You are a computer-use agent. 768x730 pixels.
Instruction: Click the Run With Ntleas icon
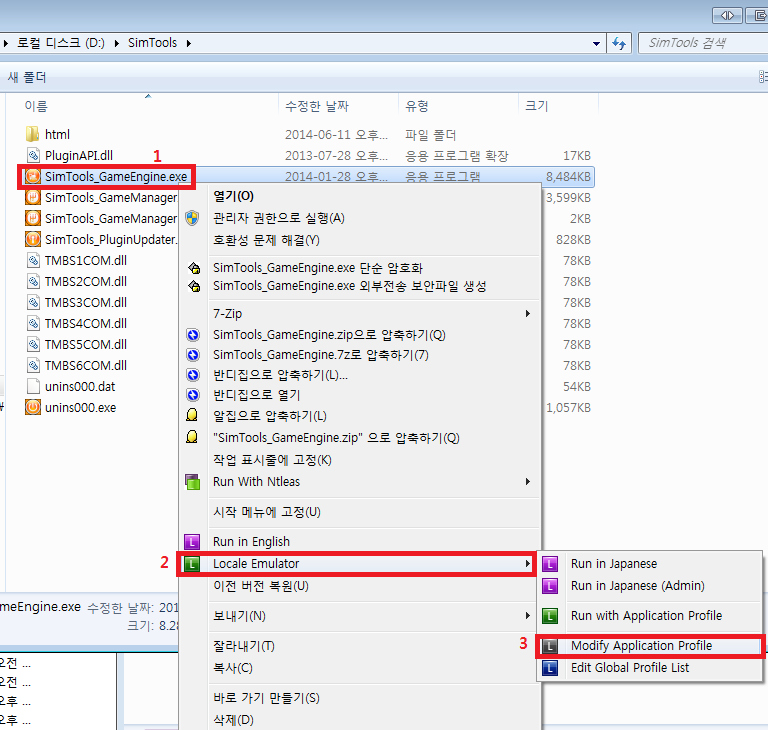(192, 482)
